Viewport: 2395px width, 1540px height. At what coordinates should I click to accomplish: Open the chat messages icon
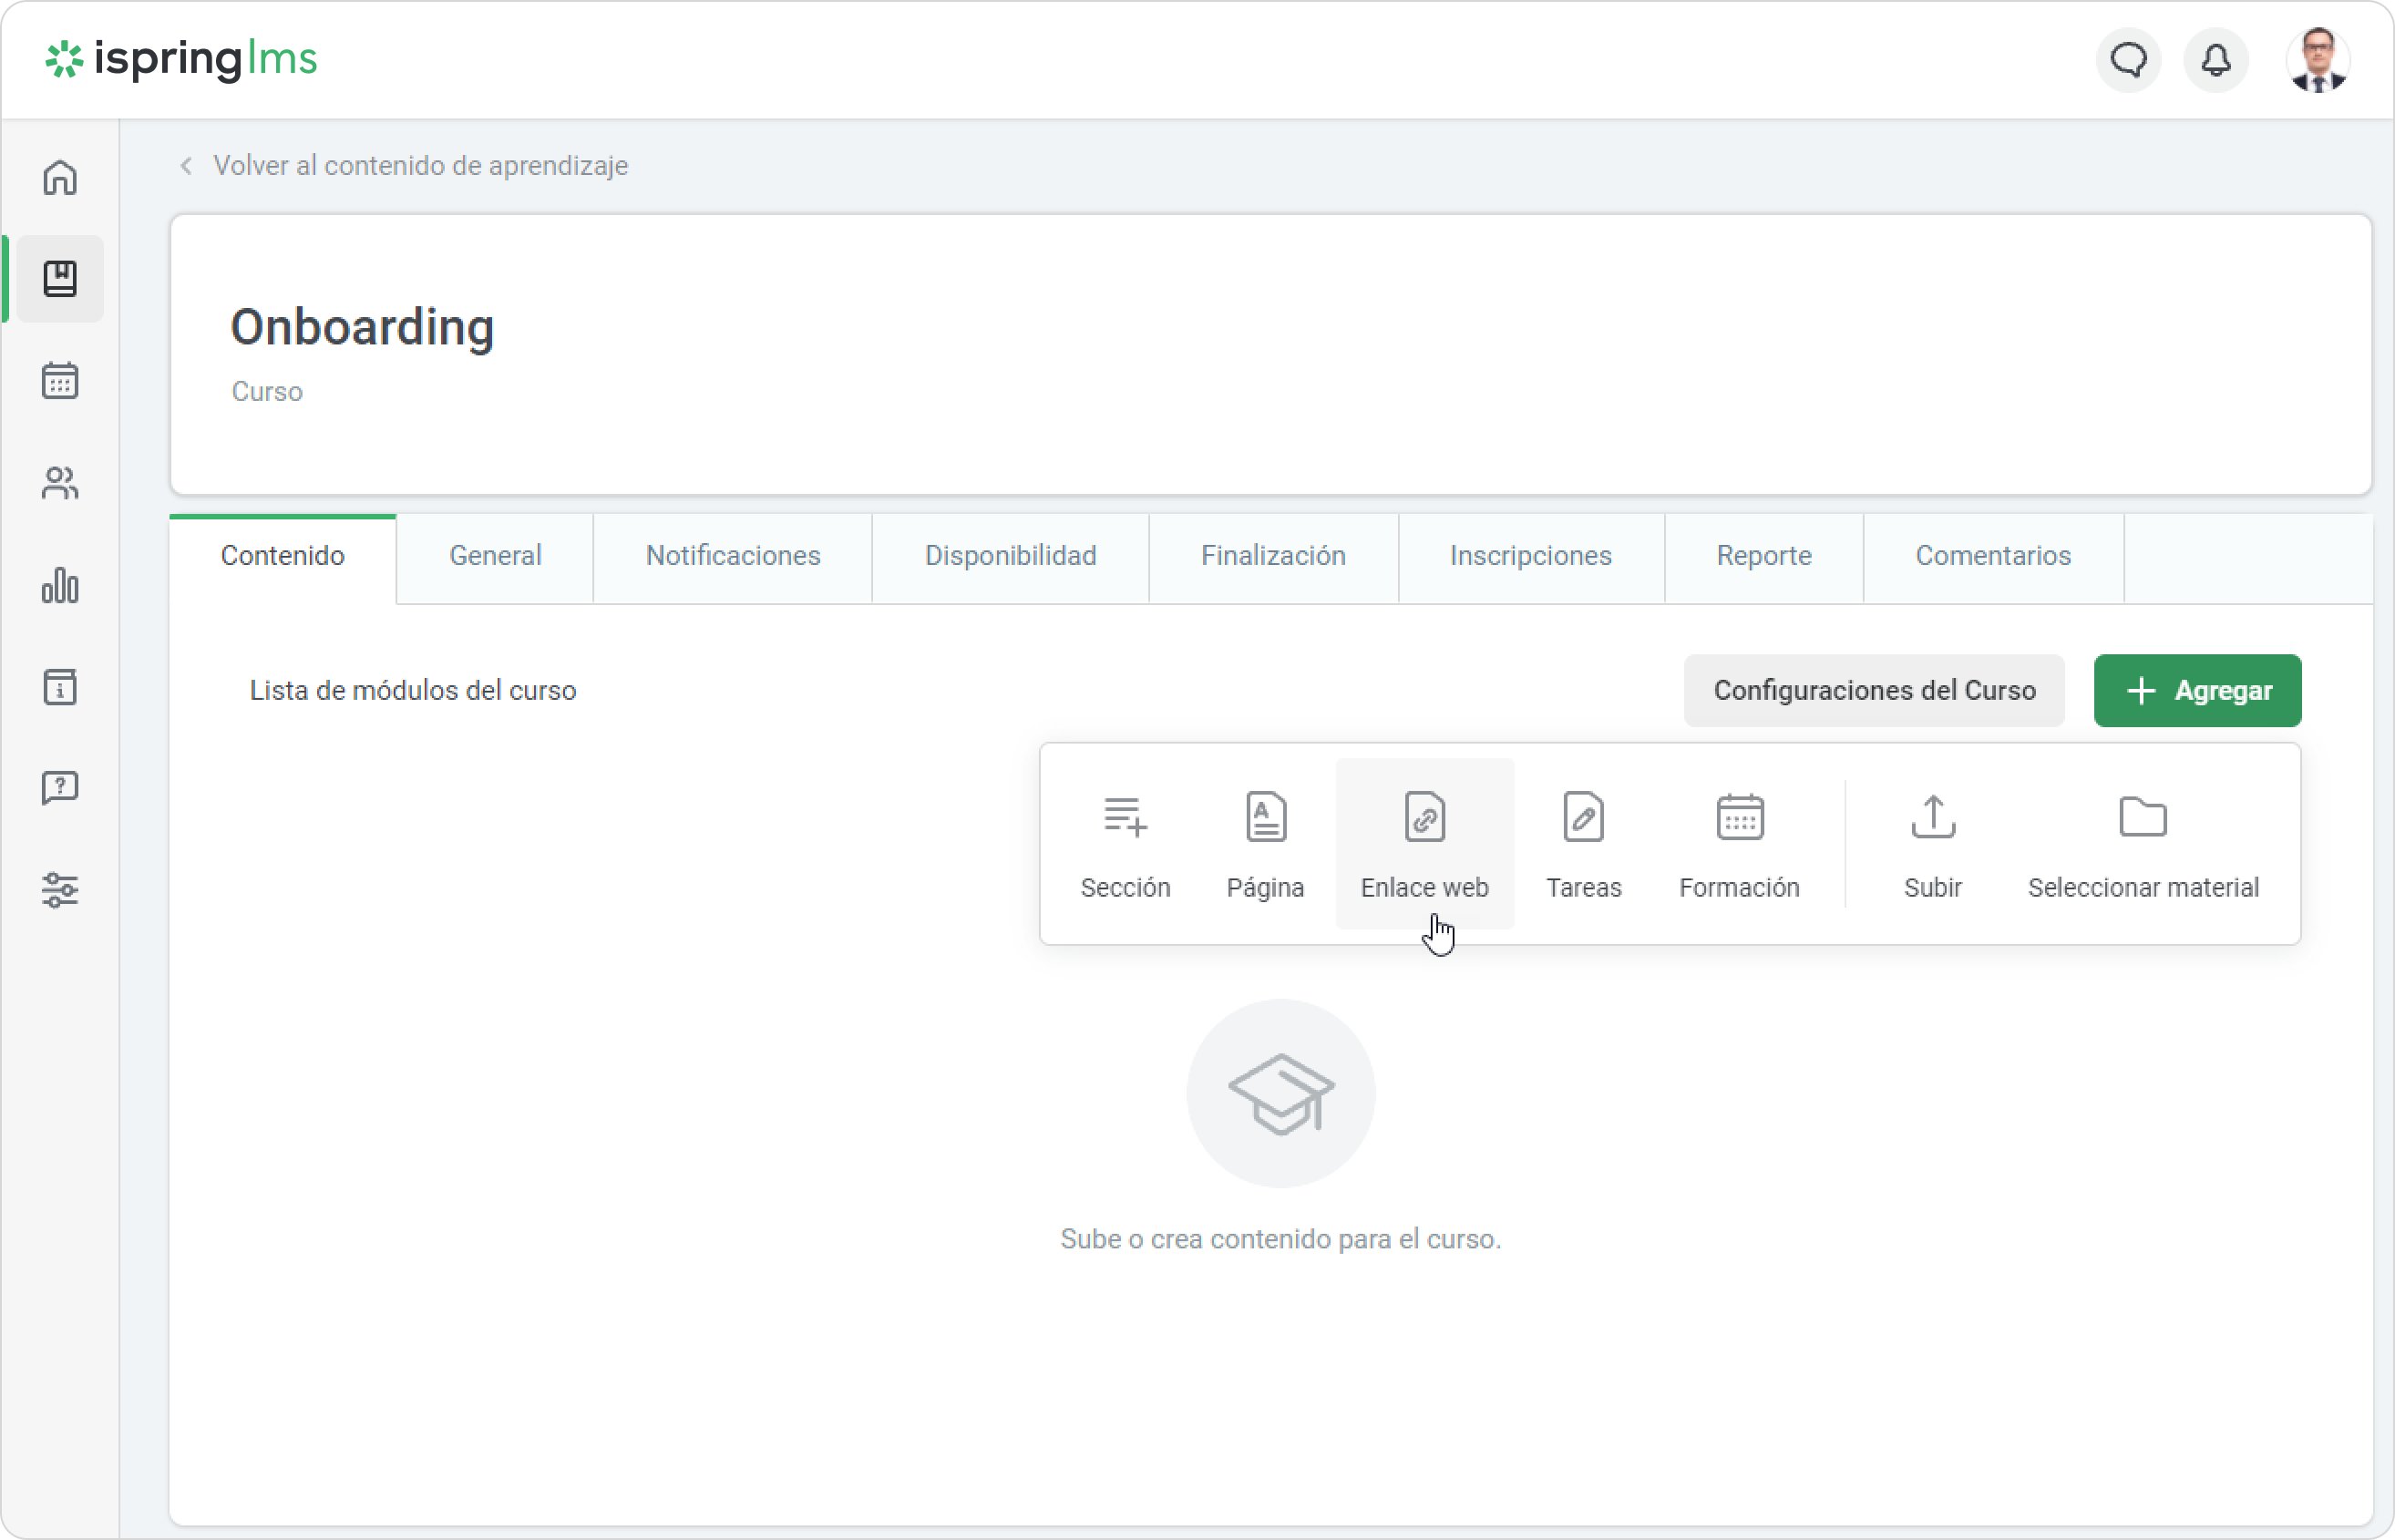(2128, 60)
